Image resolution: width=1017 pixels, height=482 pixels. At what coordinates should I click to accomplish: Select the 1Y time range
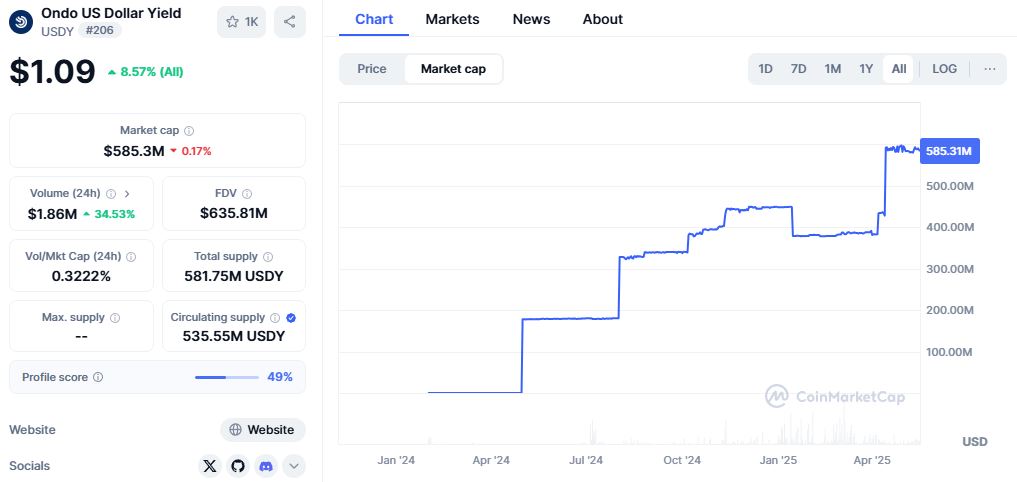pos(866,69)
